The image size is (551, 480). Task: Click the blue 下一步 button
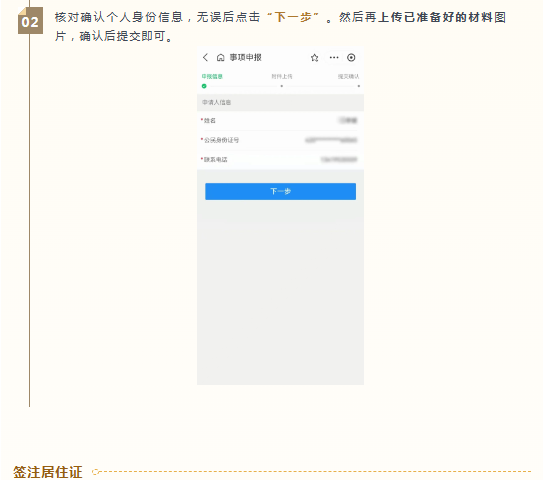click(x=280, y=192)
